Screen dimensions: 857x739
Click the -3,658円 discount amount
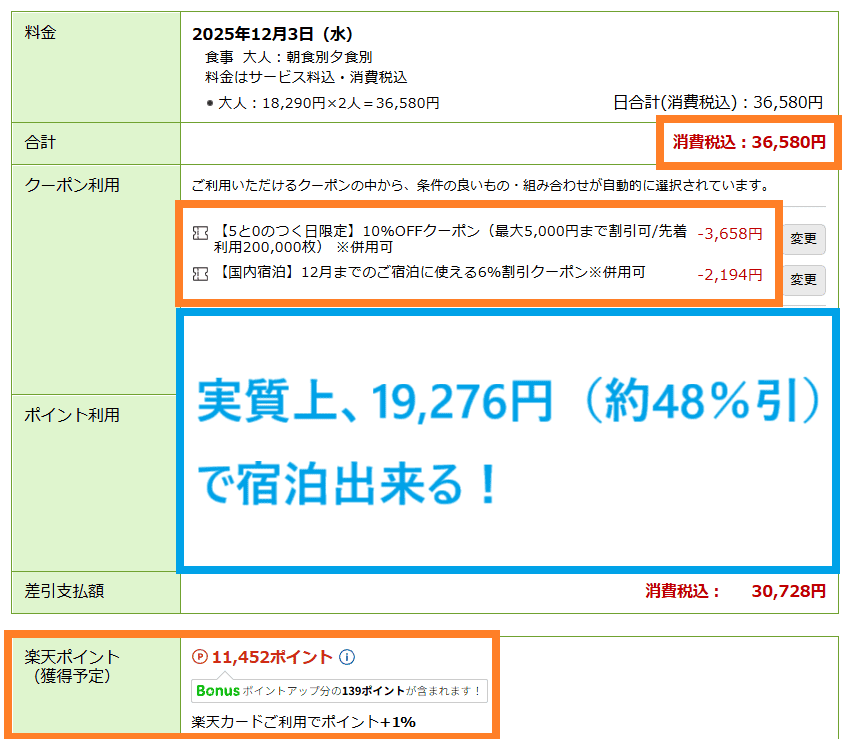coord(729,234)
